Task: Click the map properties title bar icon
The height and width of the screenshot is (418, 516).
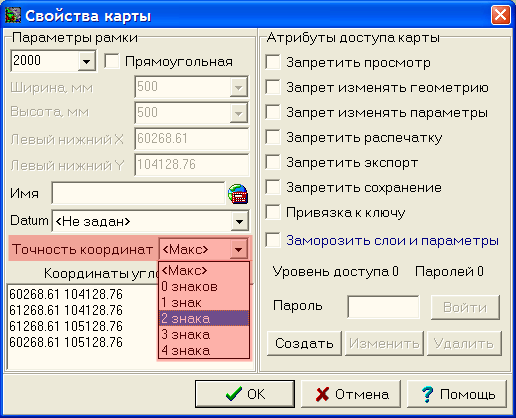Action: [x=13, y=15]
